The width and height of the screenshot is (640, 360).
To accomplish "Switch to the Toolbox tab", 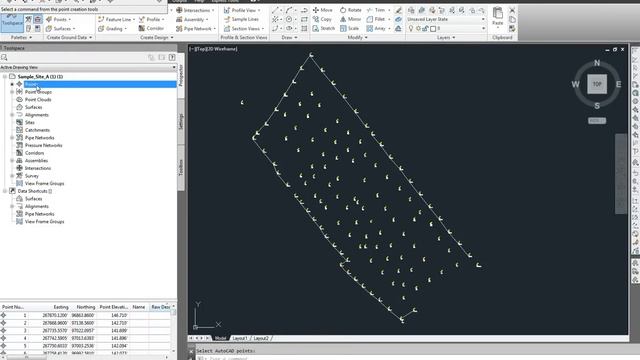I will (181, 167).
